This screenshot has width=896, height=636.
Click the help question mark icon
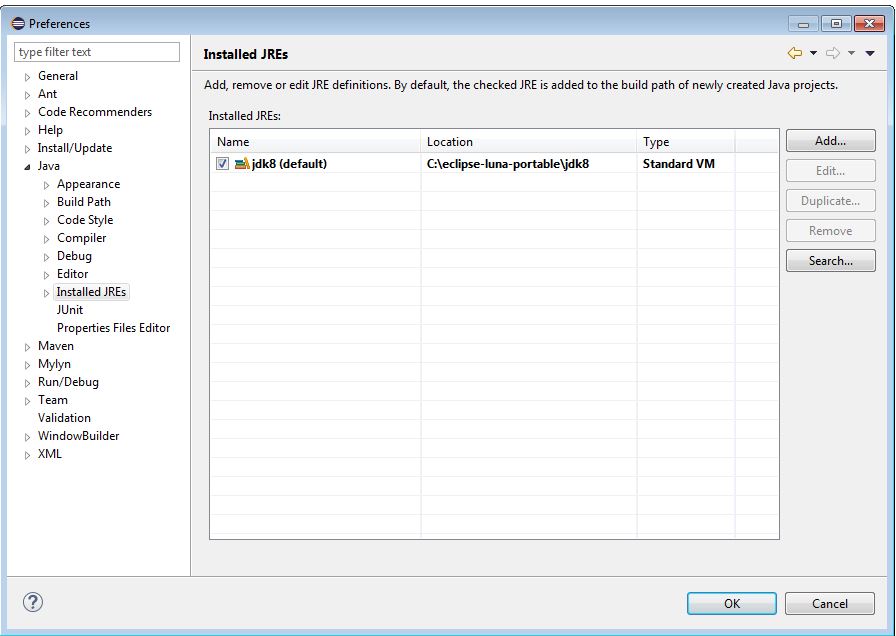(x=33, y=602)
